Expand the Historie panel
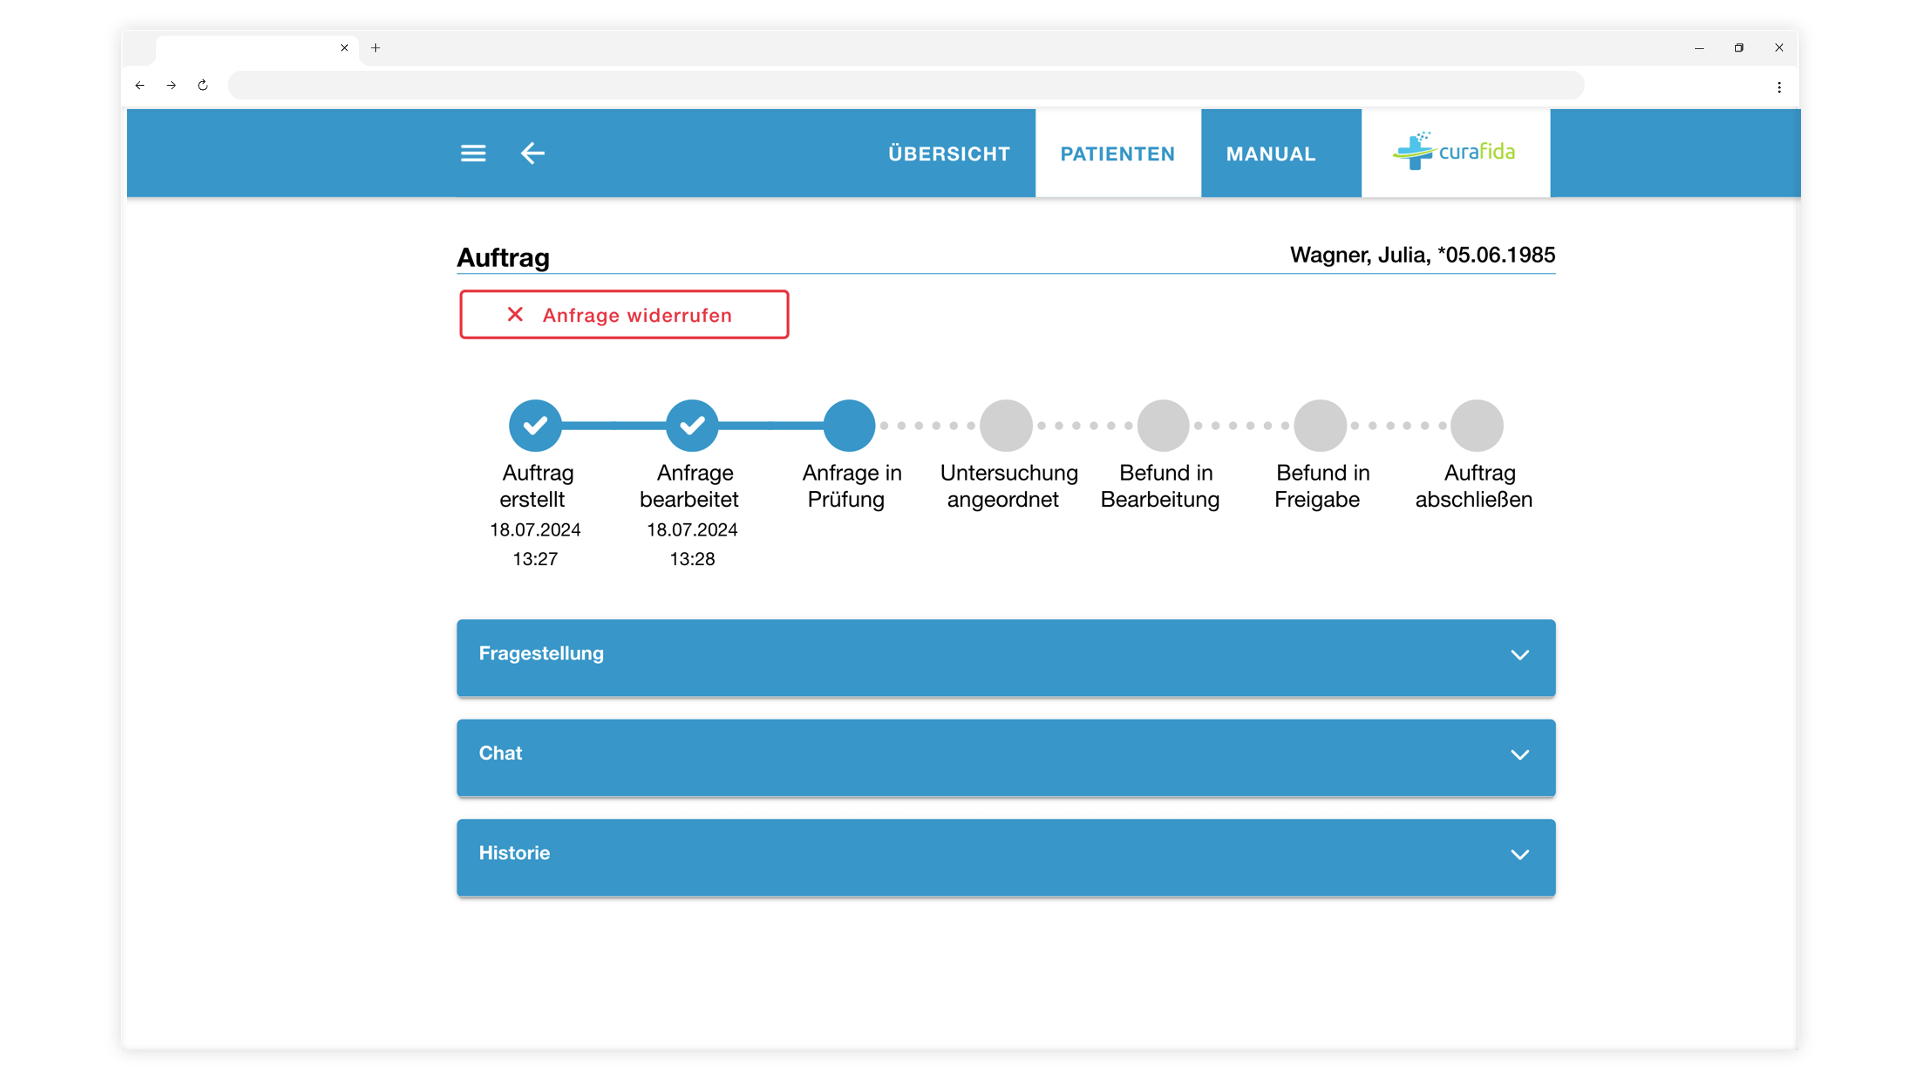The width and height of the screenshot is (1920, 1080). tap(1006, 857)
